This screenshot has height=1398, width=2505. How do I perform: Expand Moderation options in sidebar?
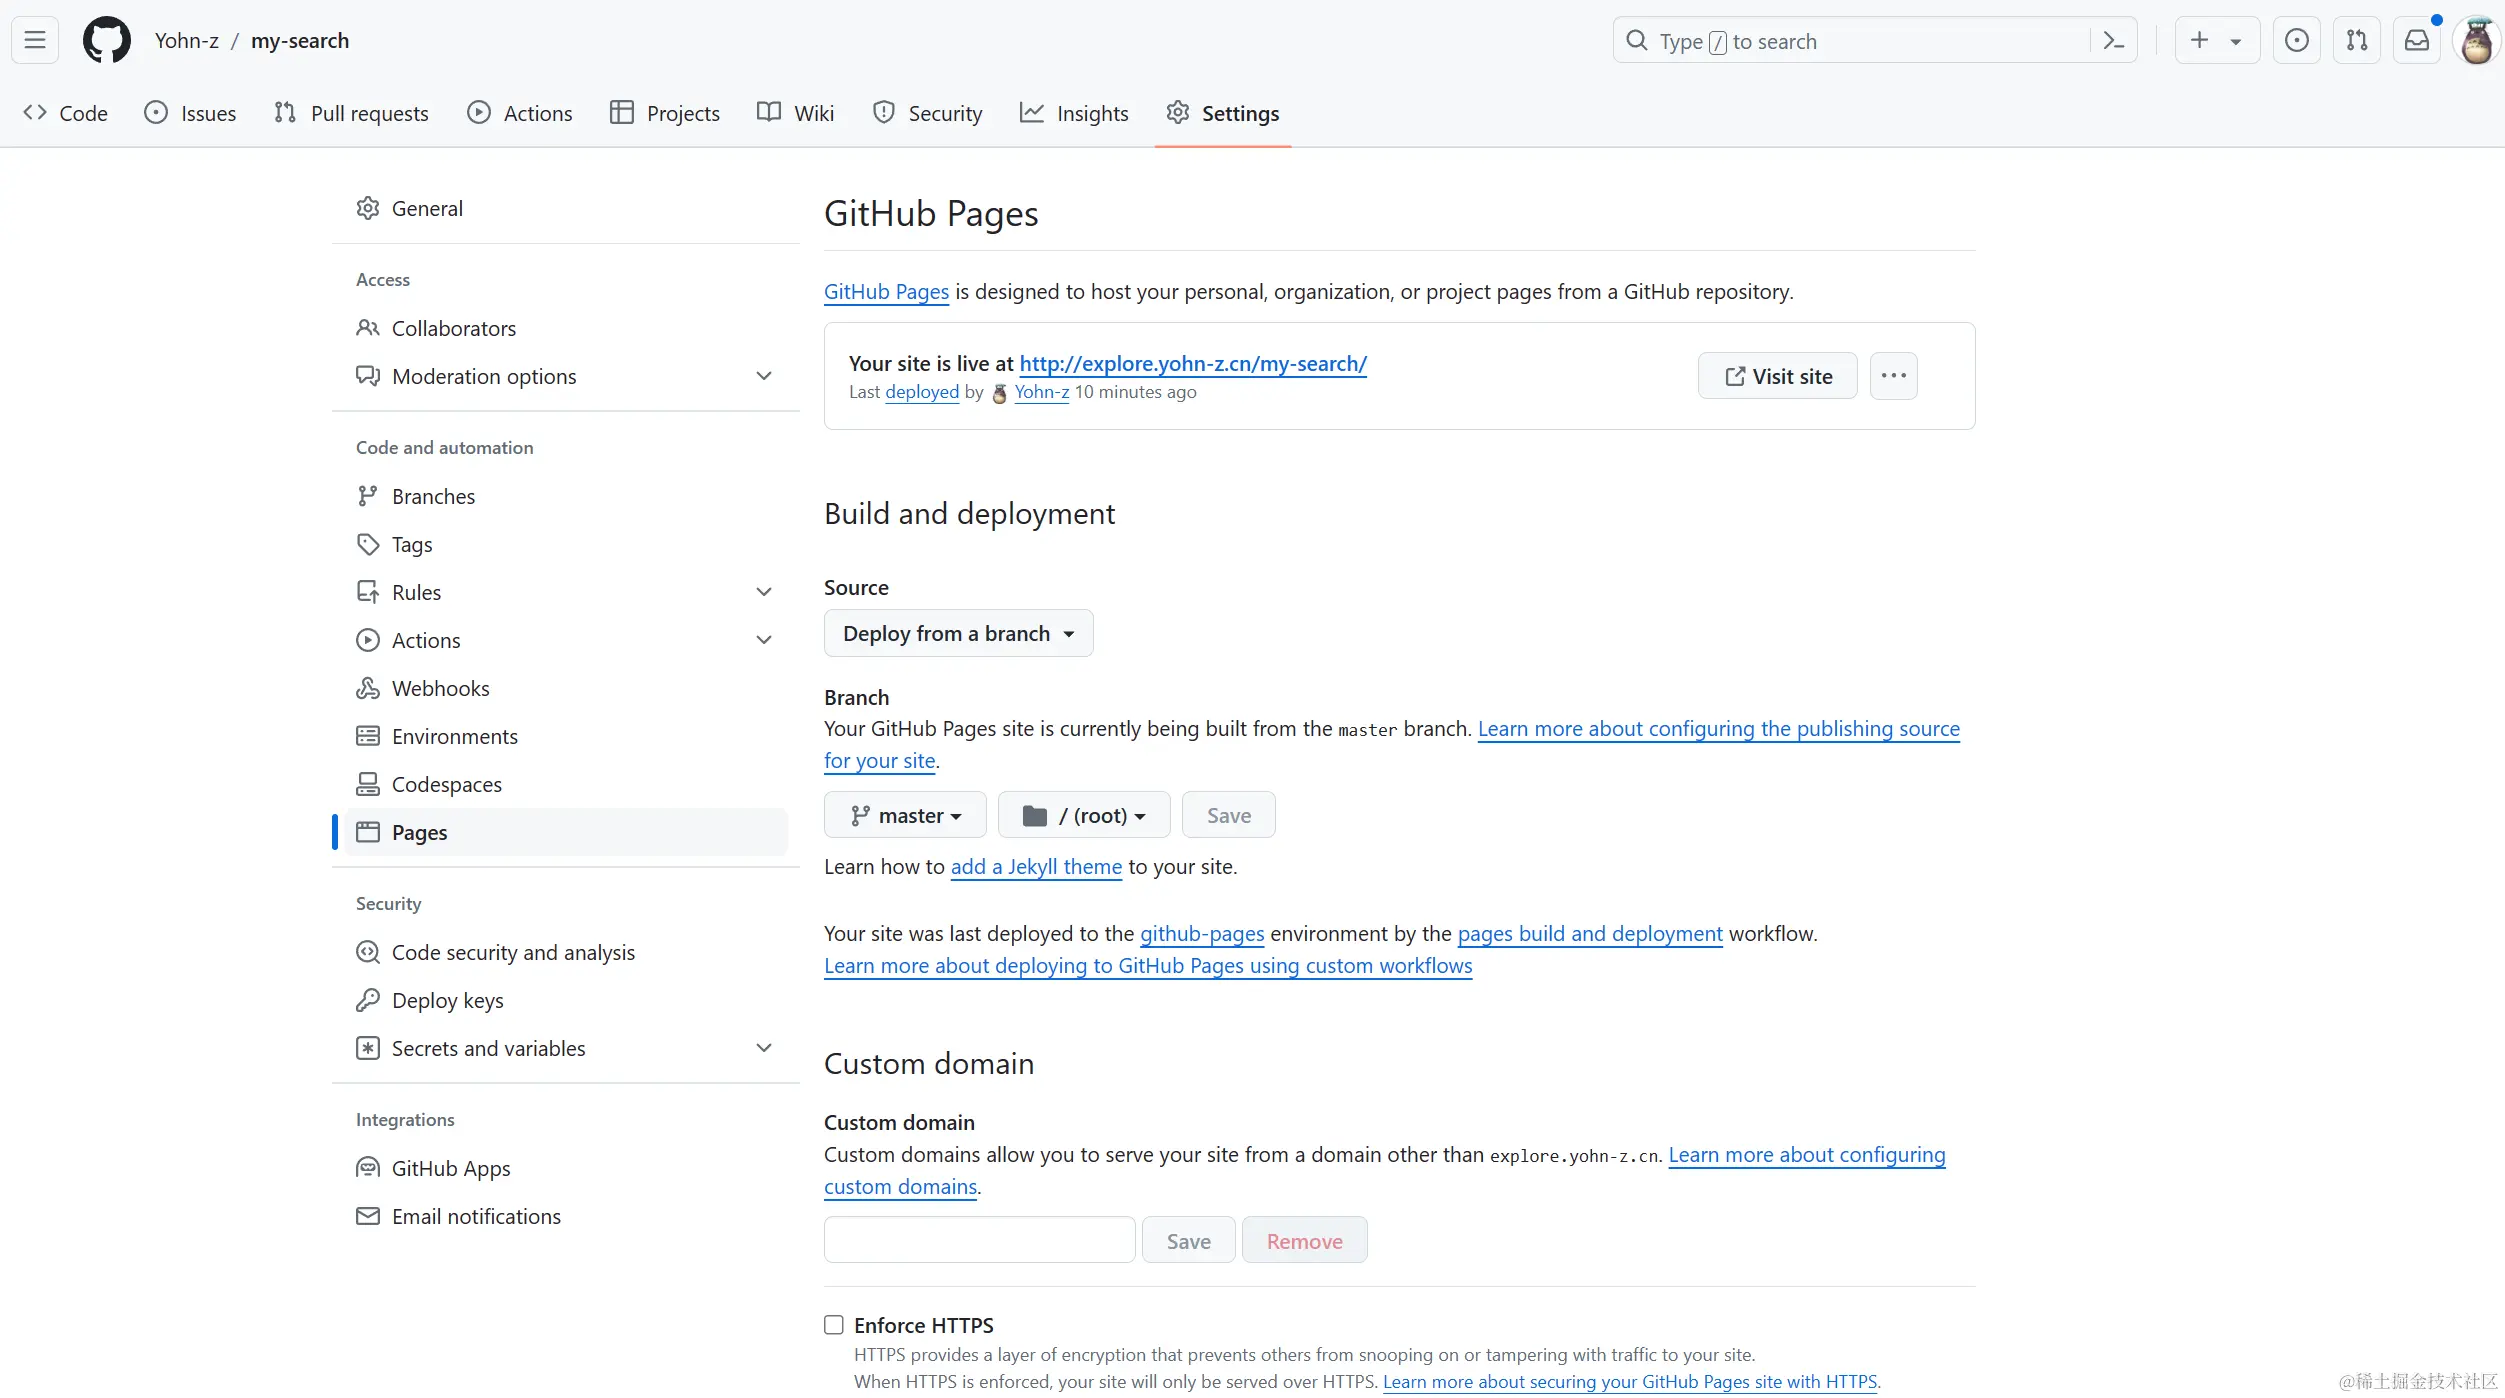coord(764,377)
